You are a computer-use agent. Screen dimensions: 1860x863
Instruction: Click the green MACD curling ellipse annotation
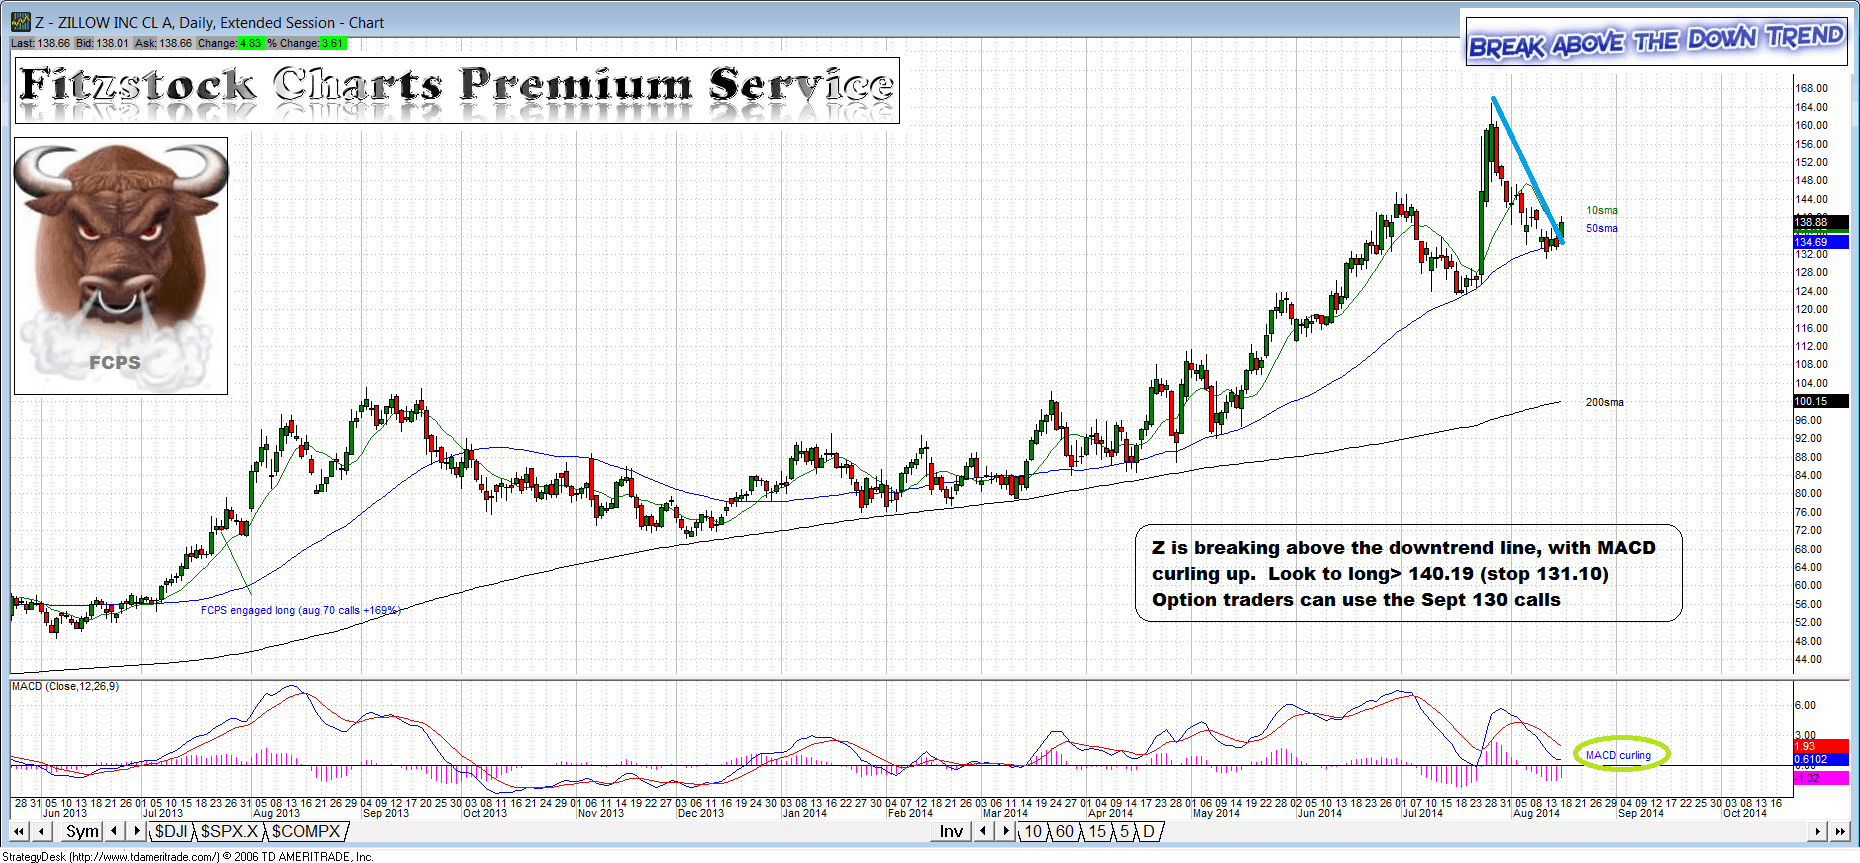click(1621, 754)
